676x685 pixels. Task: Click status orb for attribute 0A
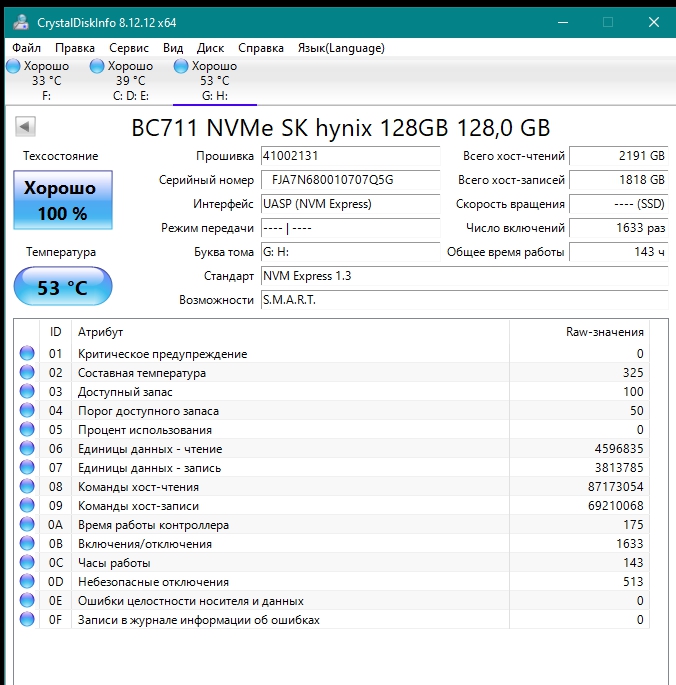pos(27,524)
